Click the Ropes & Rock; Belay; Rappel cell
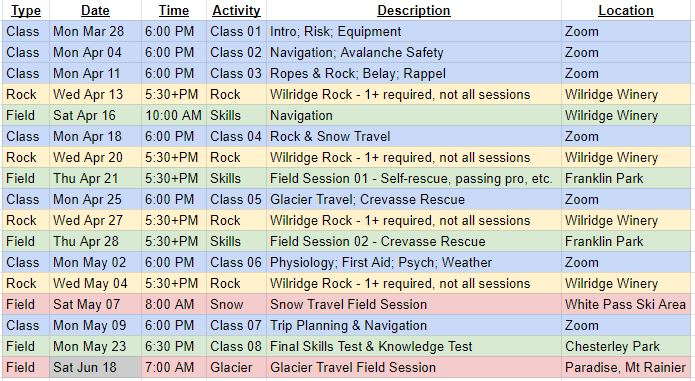The height and width of the screenshot is (381, 695). (x=414, y=74)
